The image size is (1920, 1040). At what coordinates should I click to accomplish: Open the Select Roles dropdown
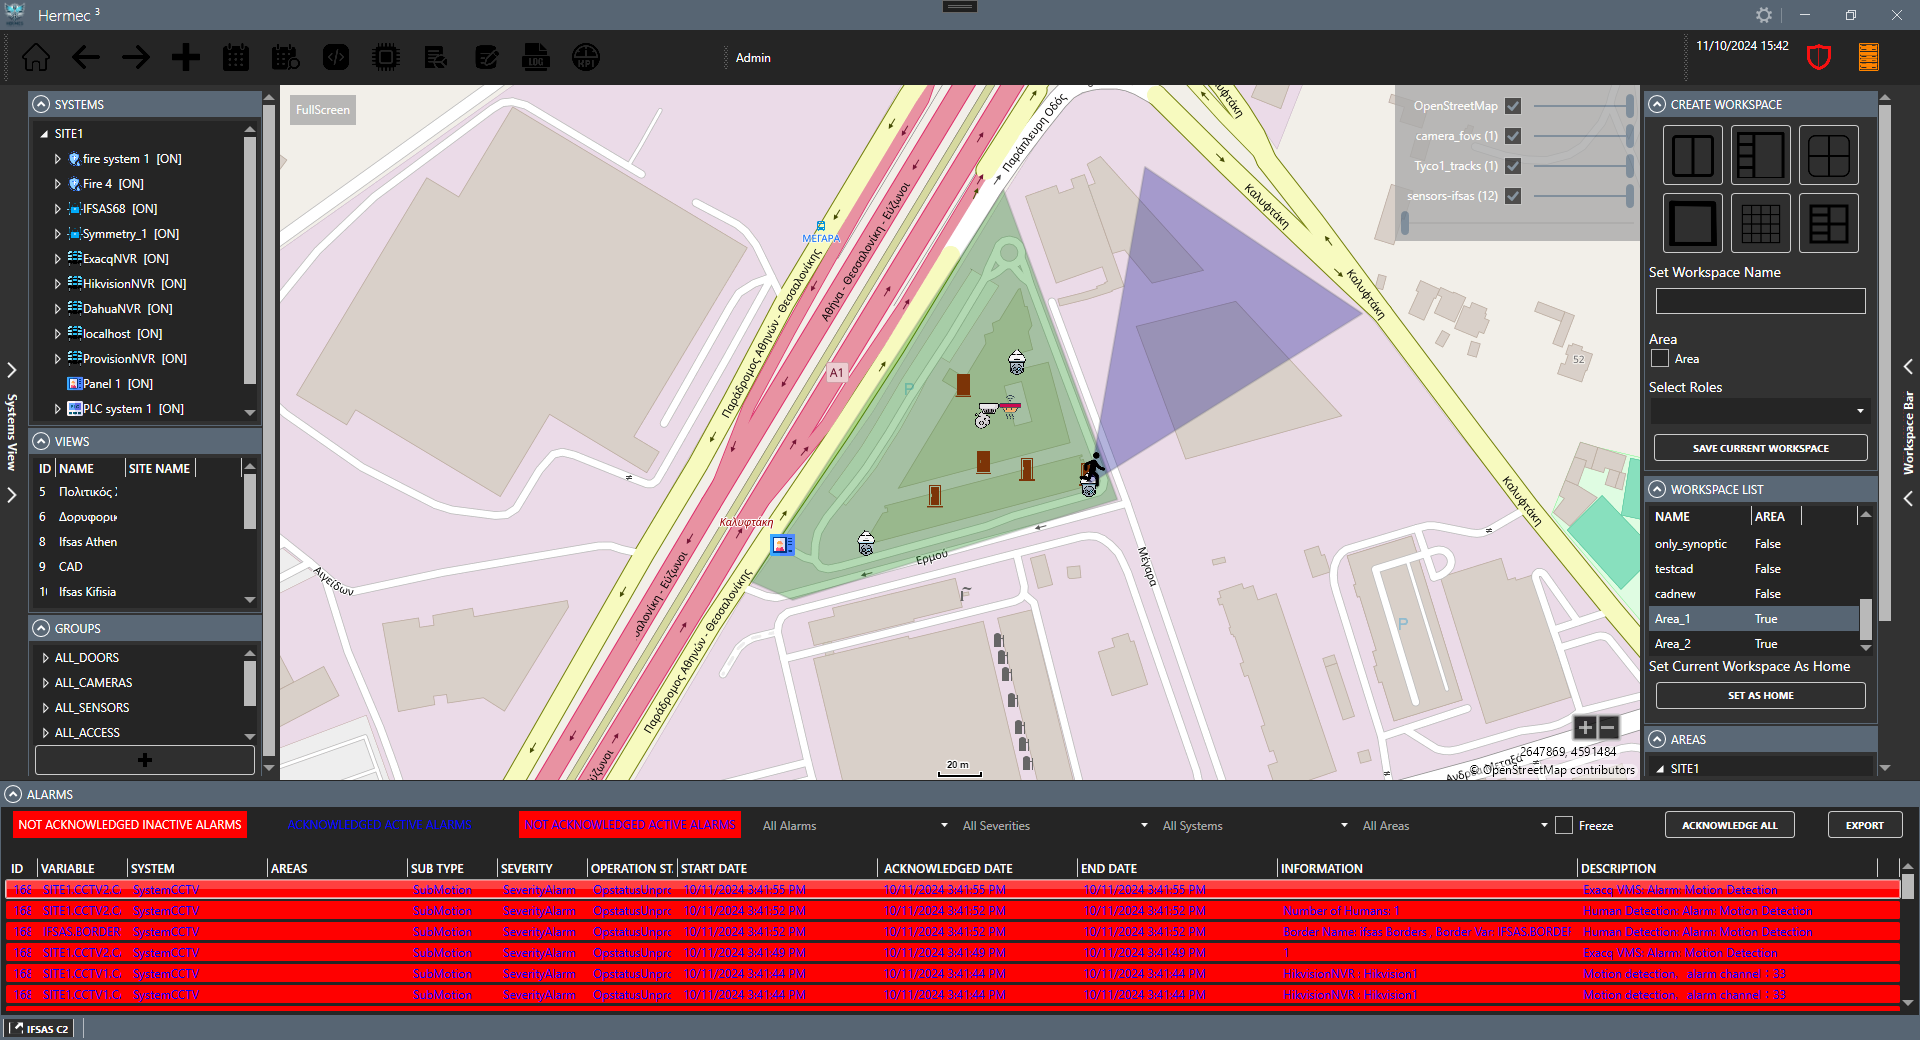pyautogui.click(x=1759, y=411)
